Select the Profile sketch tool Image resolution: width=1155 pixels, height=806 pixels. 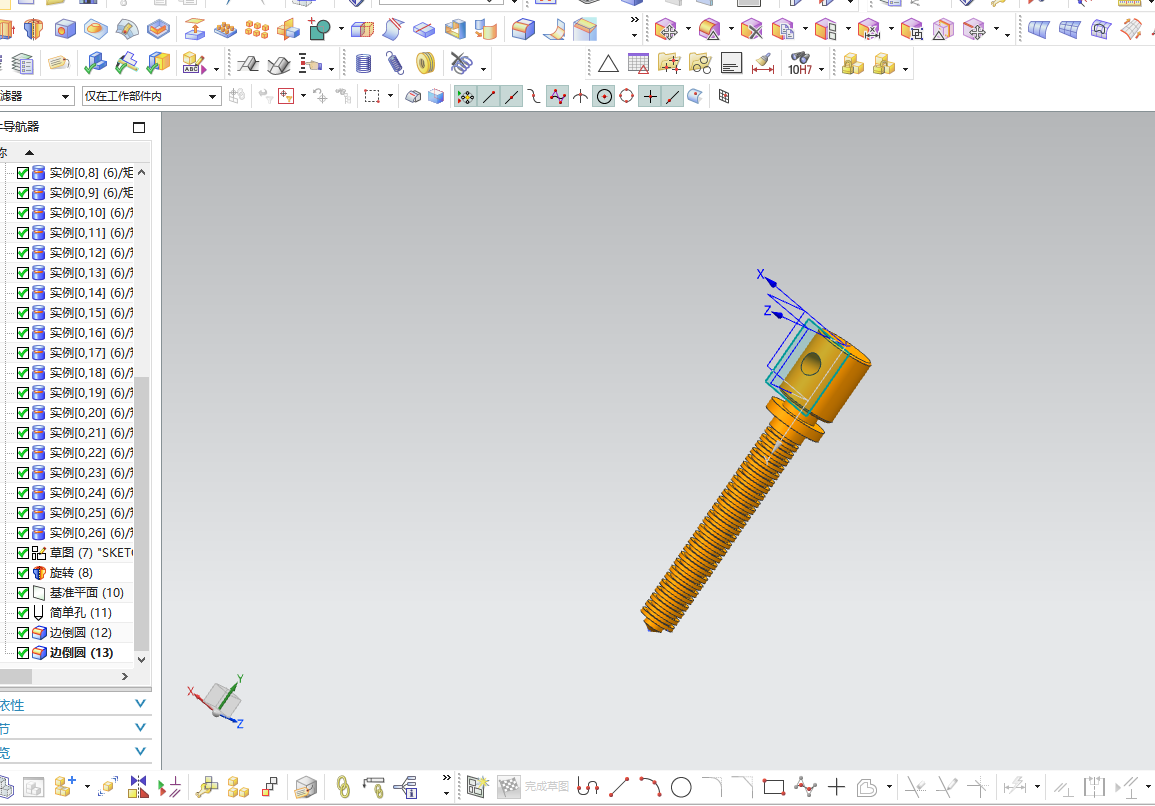coord(588,787)
